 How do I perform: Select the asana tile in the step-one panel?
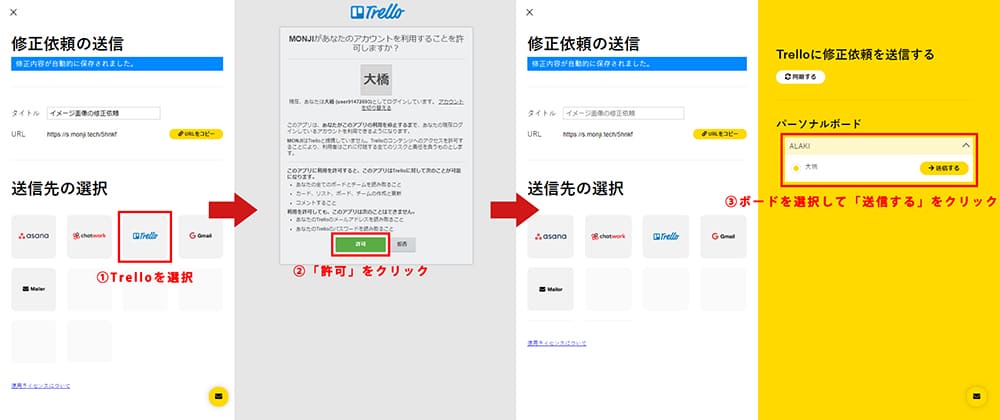[34, 236]
